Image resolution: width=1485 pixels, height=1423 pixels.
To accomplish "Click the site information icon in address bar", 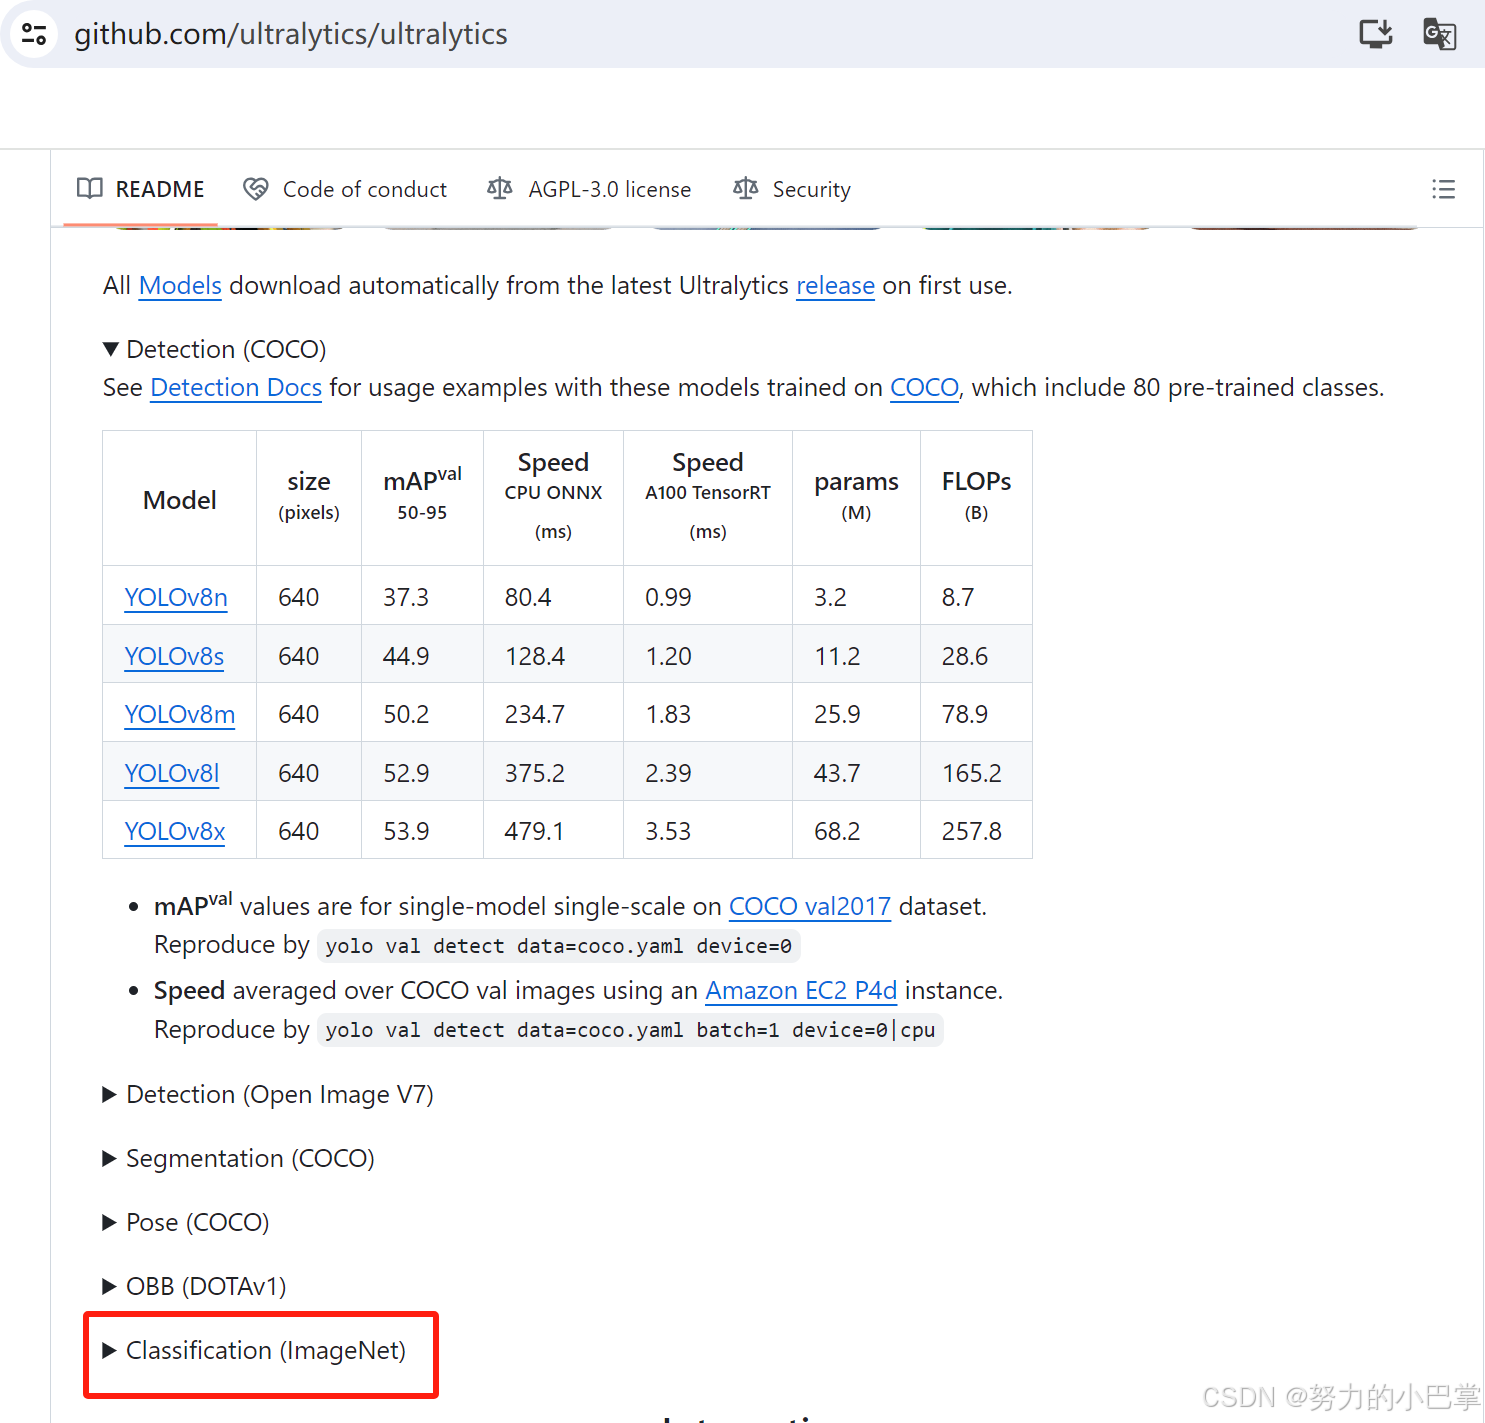I will pos(34,34).
